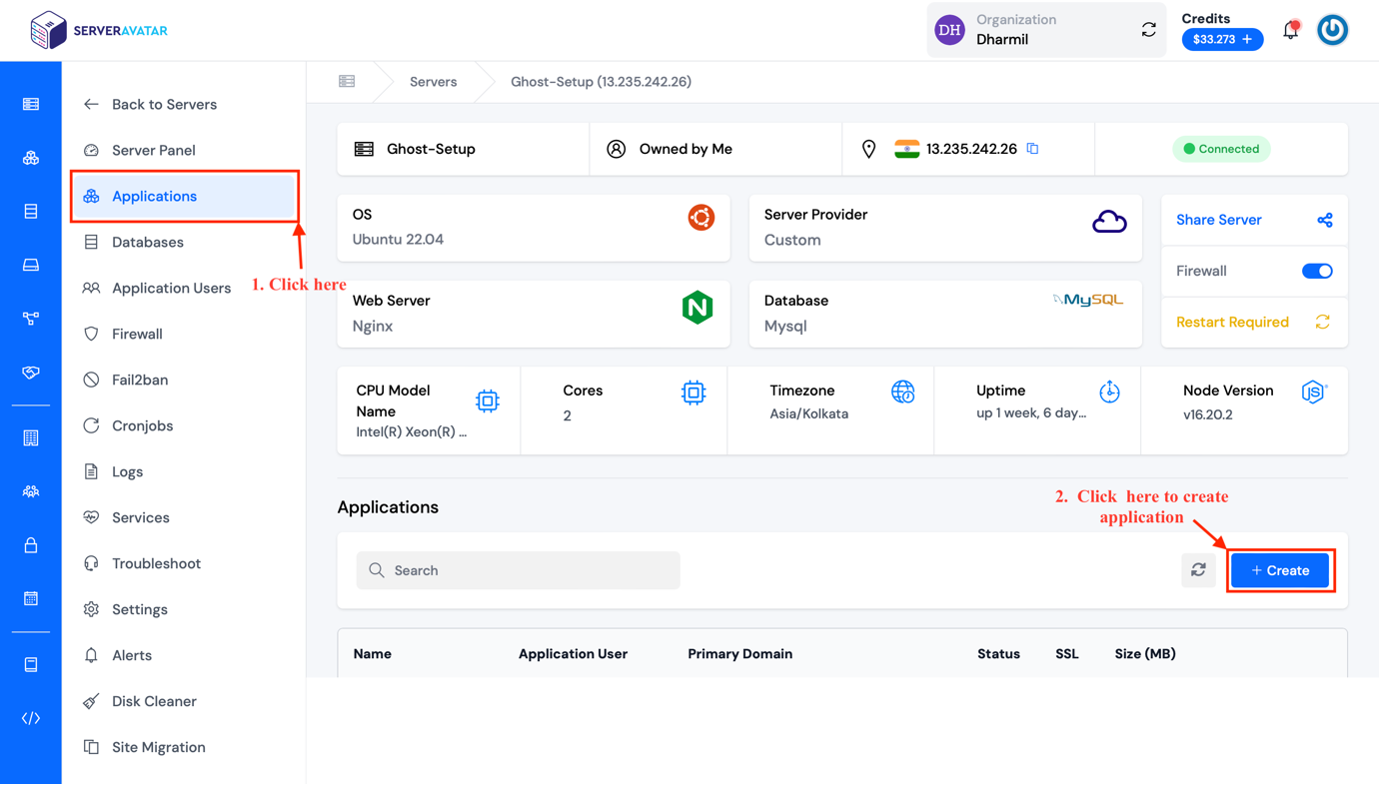Open Application Users in the sidebar

pos(158,288)
